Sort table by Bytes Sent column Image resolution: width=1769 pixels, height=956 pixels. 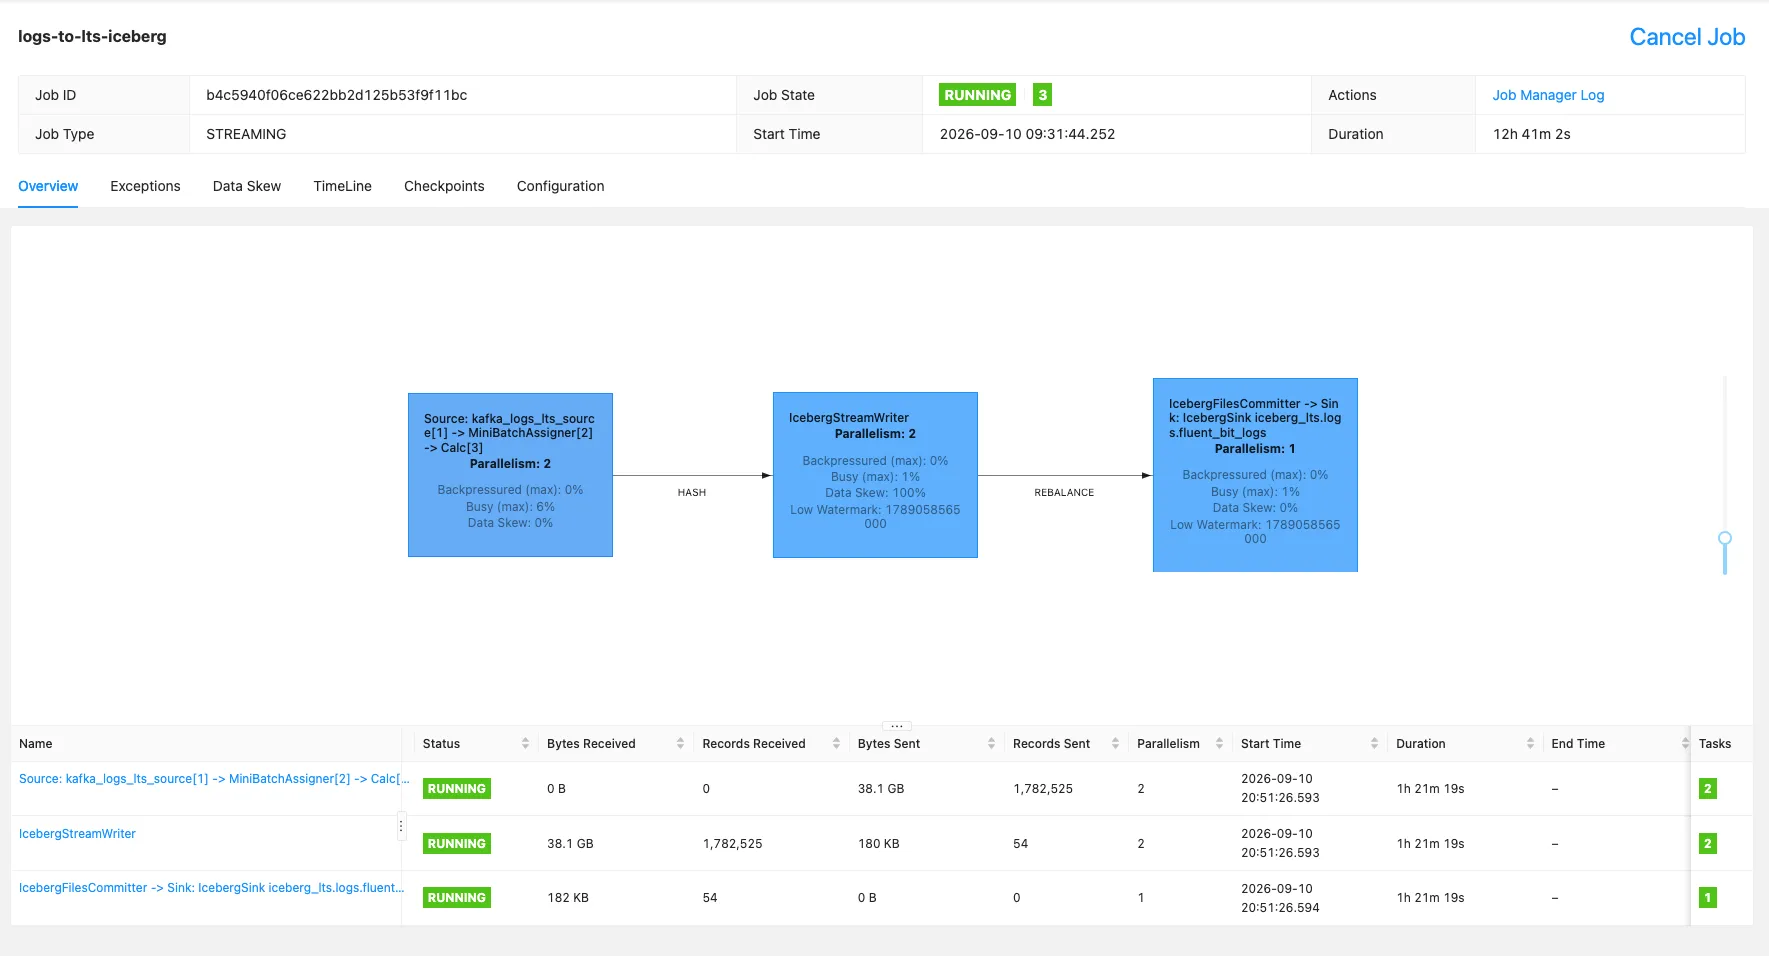[991, 743]
